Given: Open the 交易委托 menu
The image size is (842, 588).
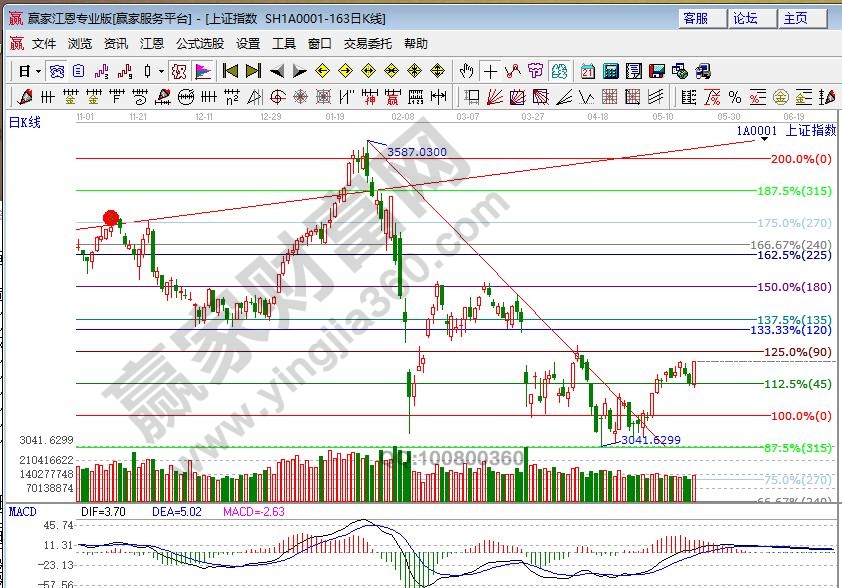Looking at the screenshot, I should [x=368, y=44].
